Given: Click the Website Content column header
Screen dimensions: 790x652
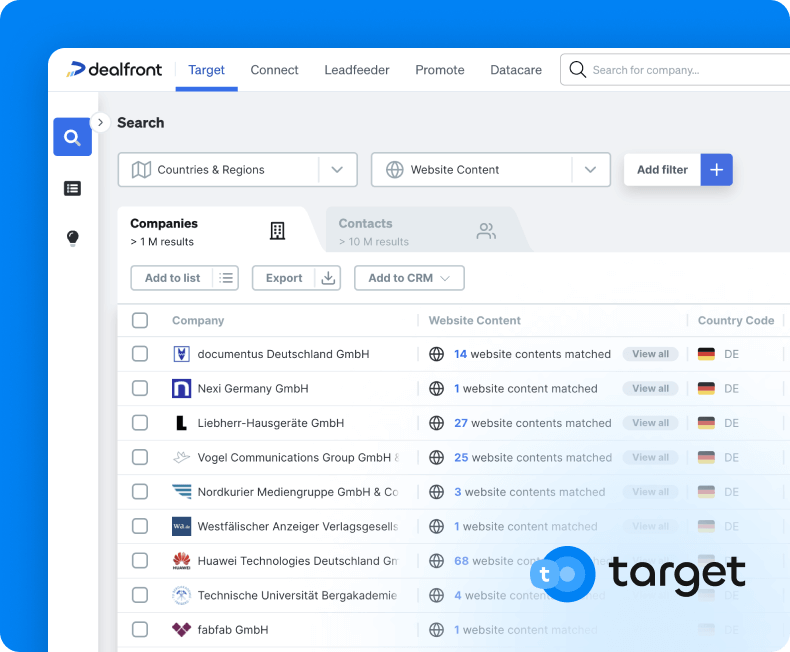Looking at the screenshot, I should [x=475, y=320].
